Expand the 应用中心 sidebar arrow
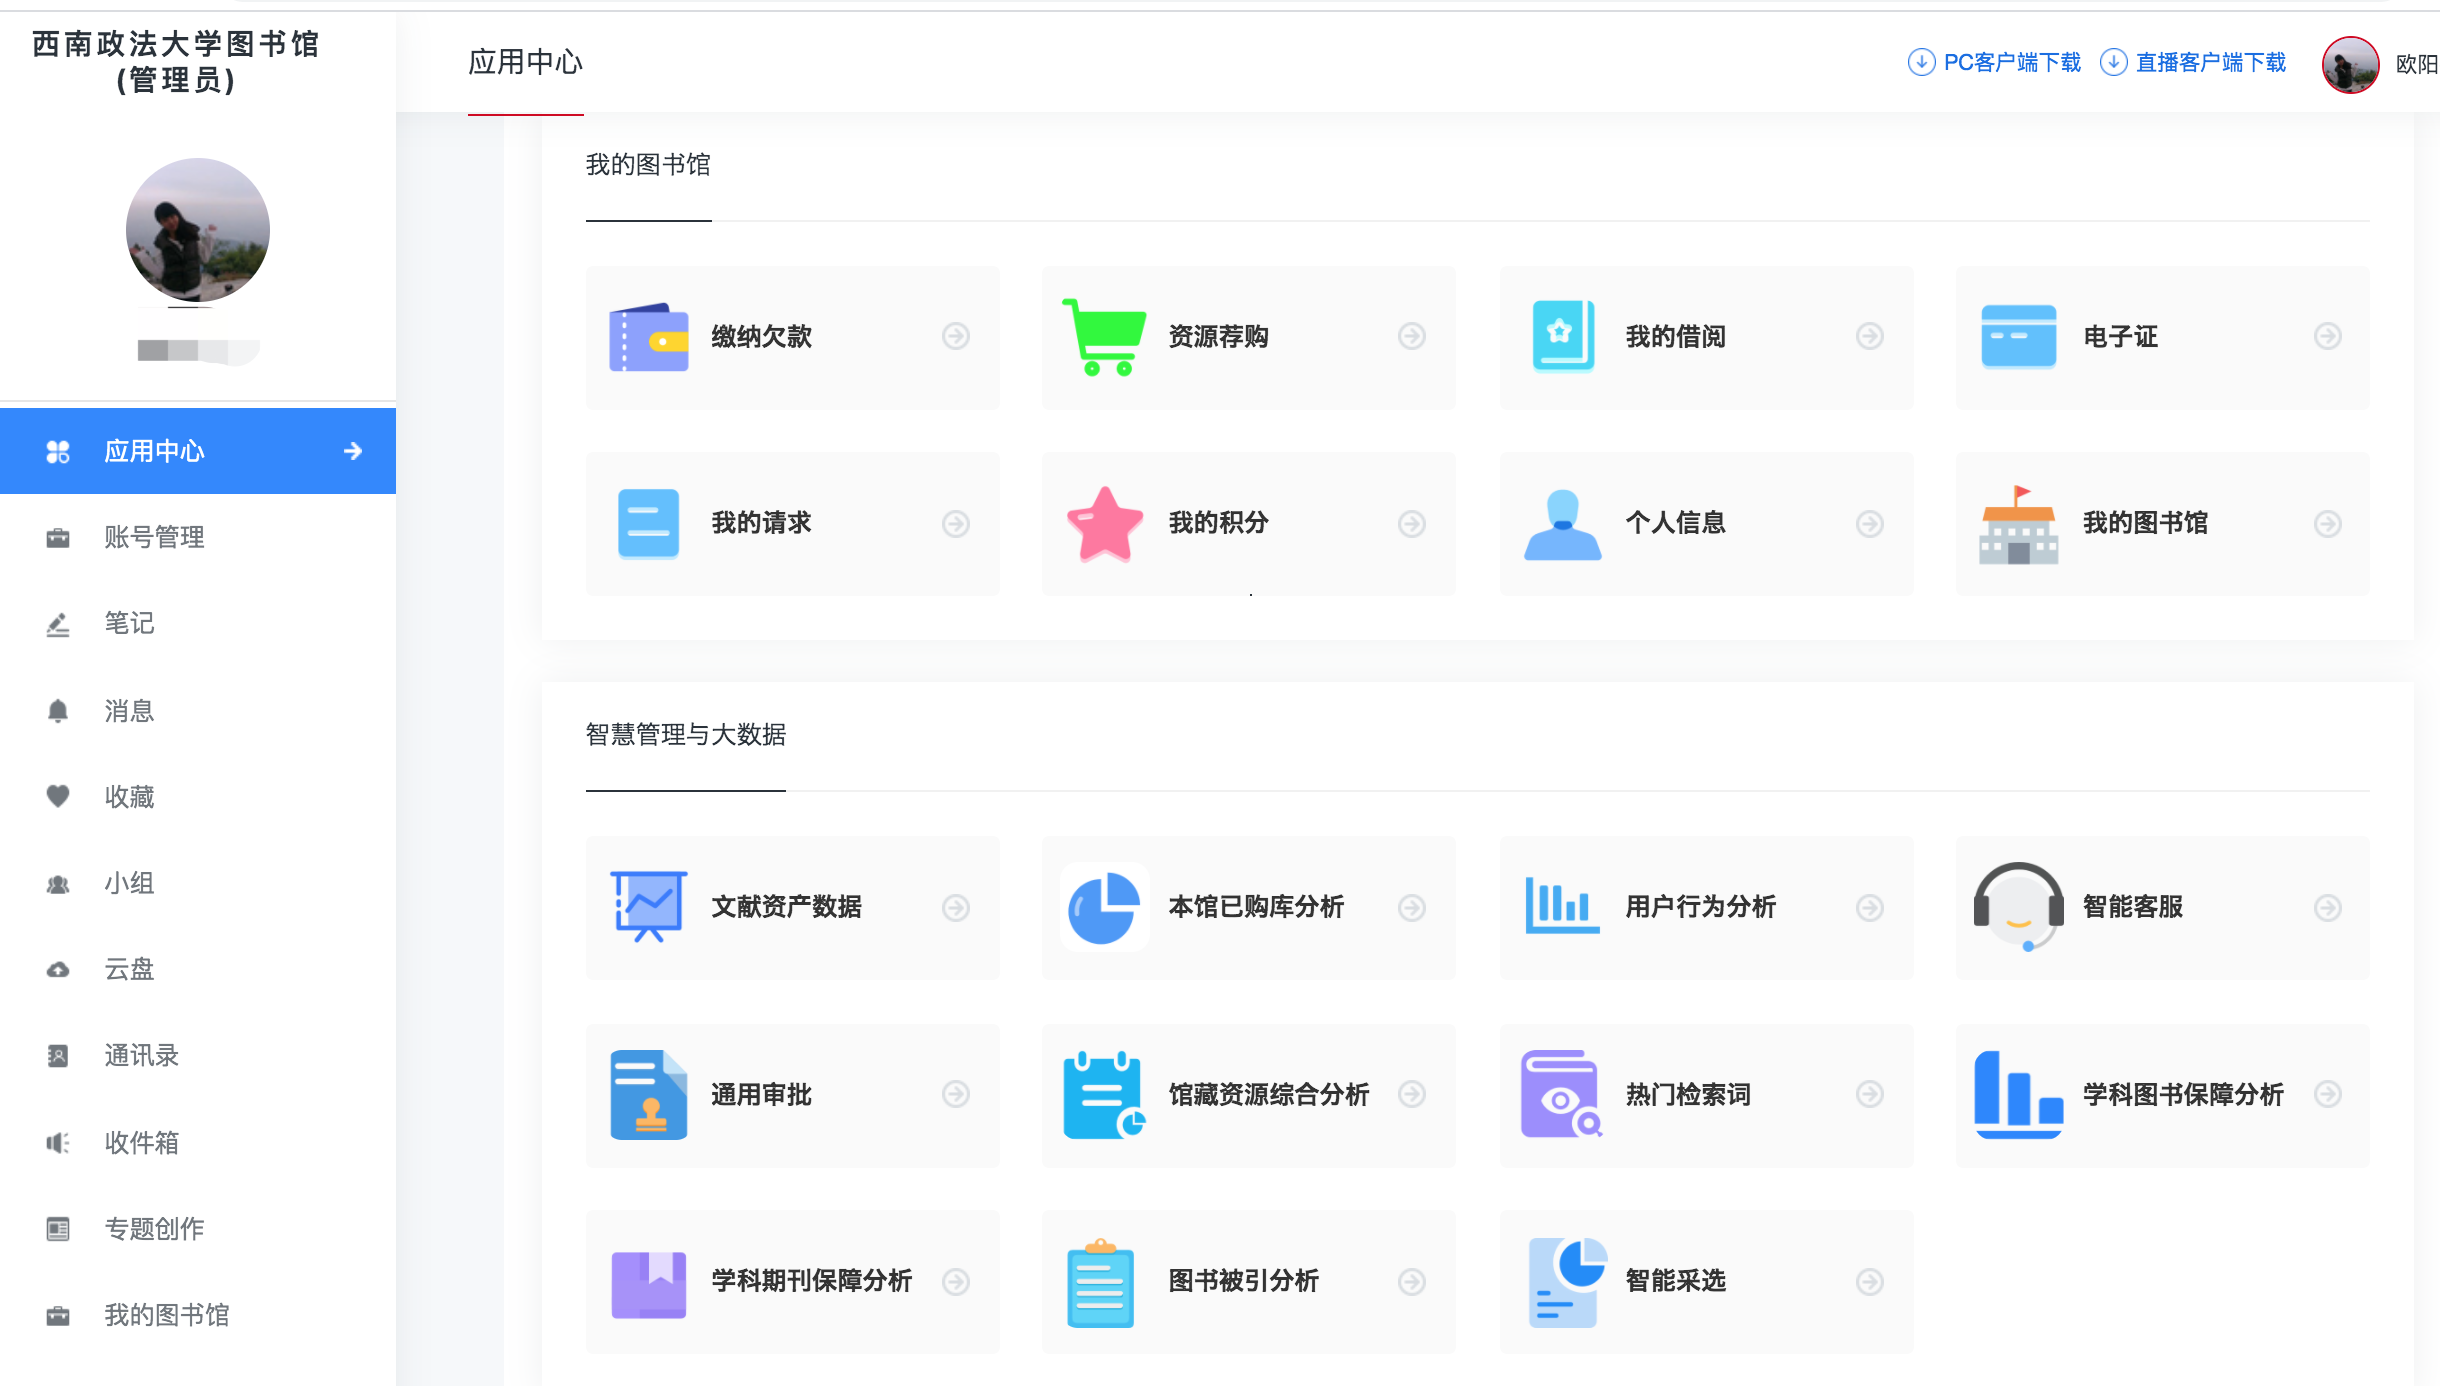2440x1386 pixels. 352,451
